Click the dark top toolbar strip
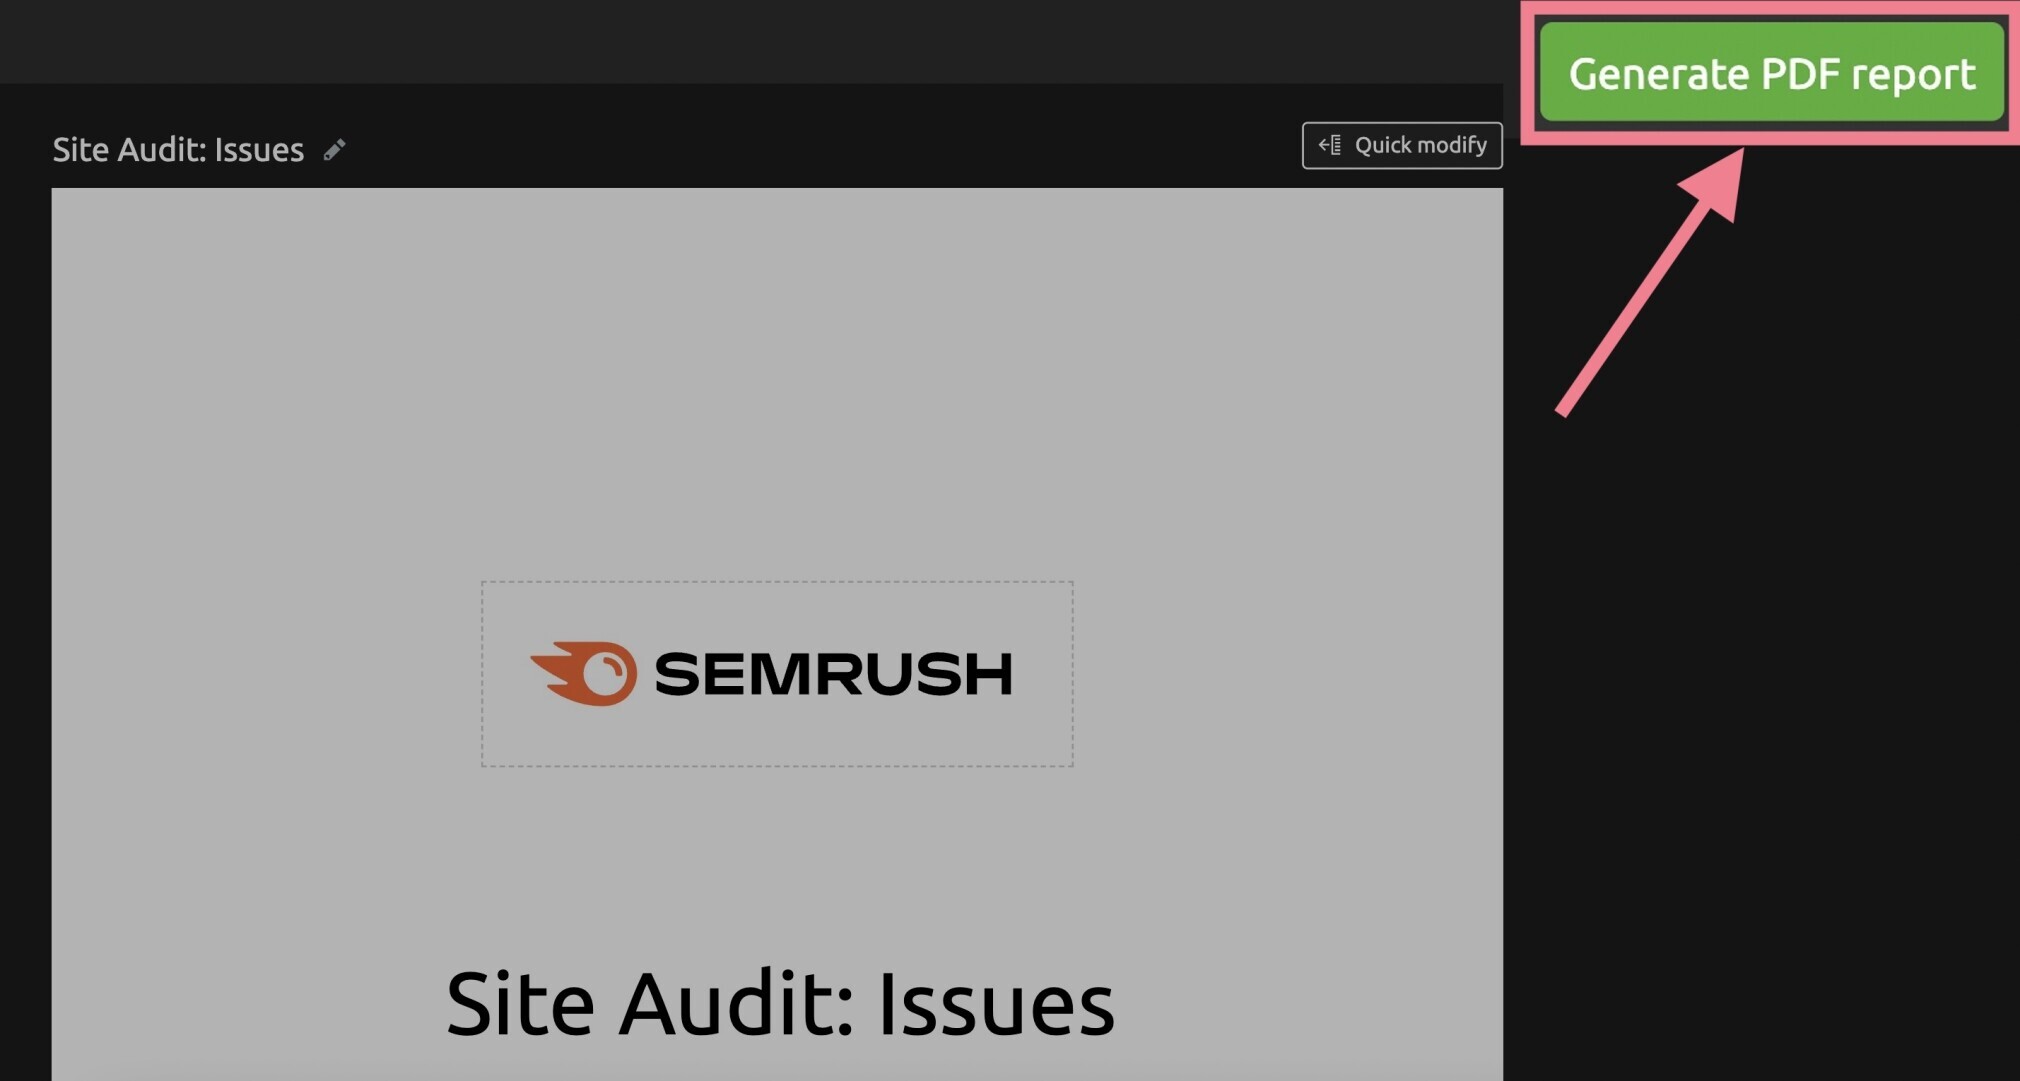Image resolution: width=2020 pixels, height=1081 pixels. coord(750,40)
